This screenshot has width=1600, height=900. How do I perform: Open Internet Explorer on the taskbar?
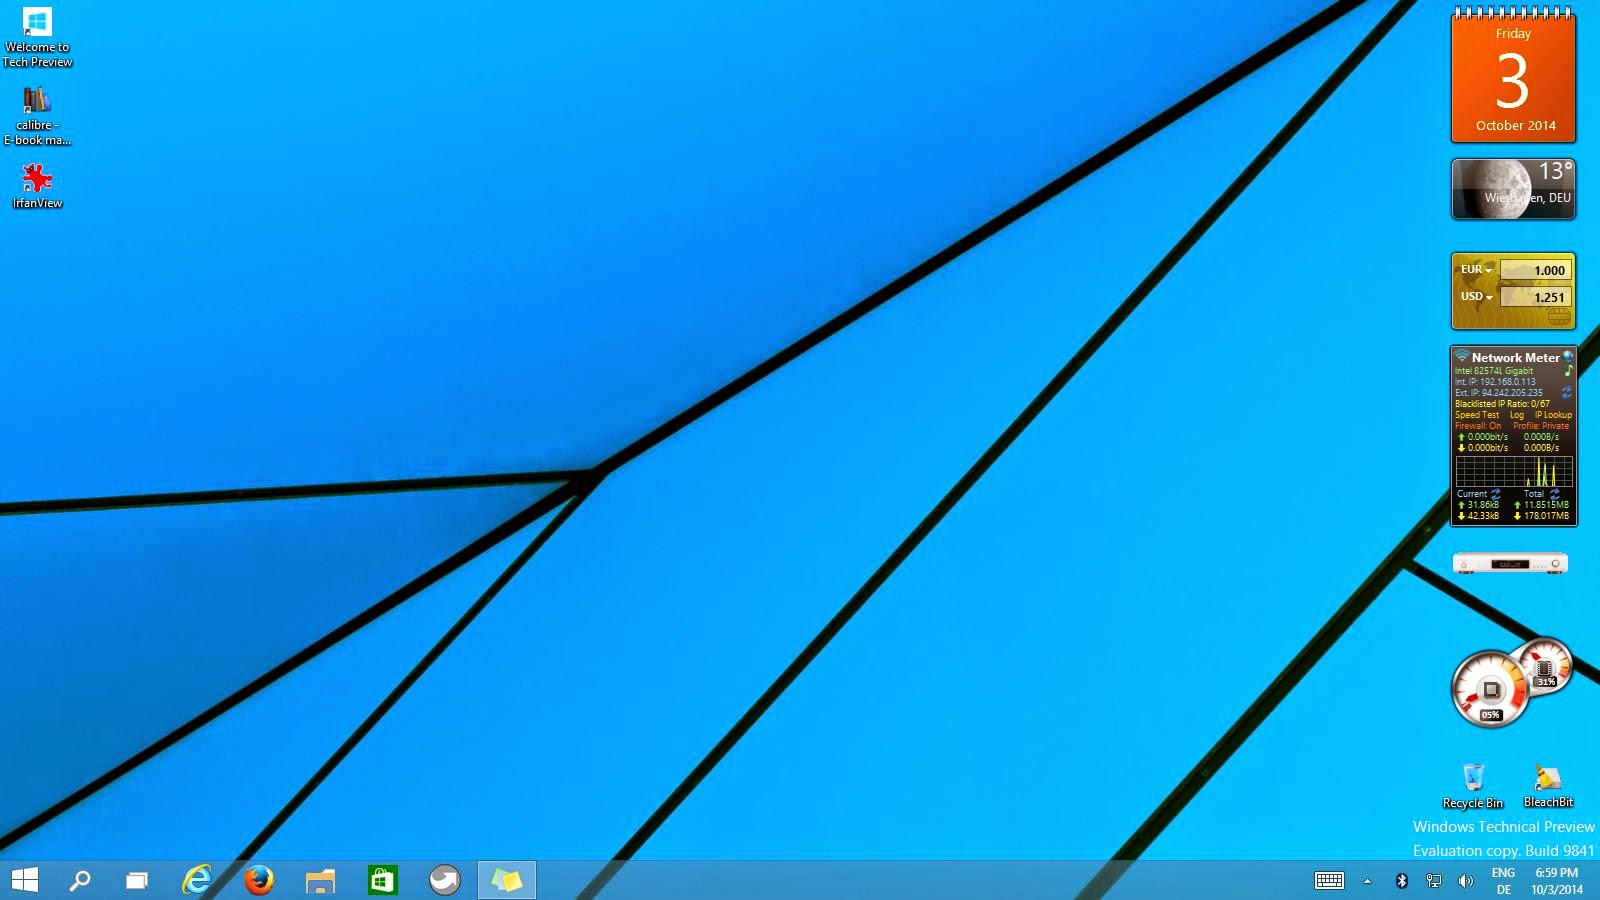pyautogui.click(x=199, y=882)
